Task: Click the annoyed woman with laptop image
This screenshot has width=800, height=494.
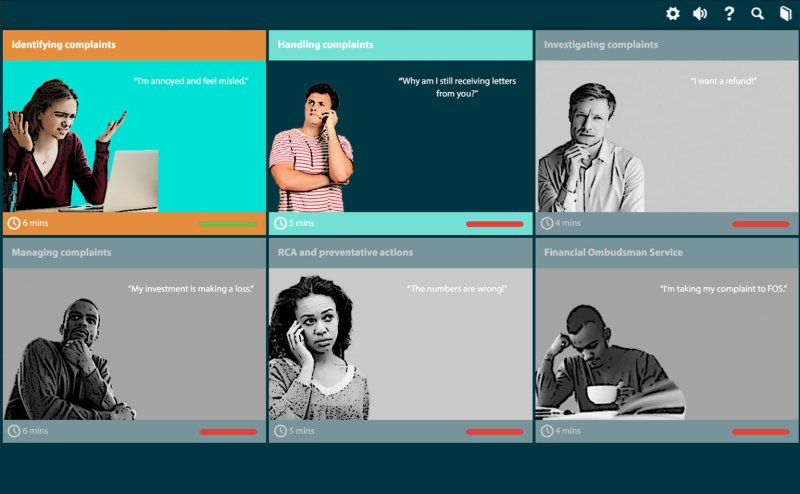Action: tap(81, 145)
